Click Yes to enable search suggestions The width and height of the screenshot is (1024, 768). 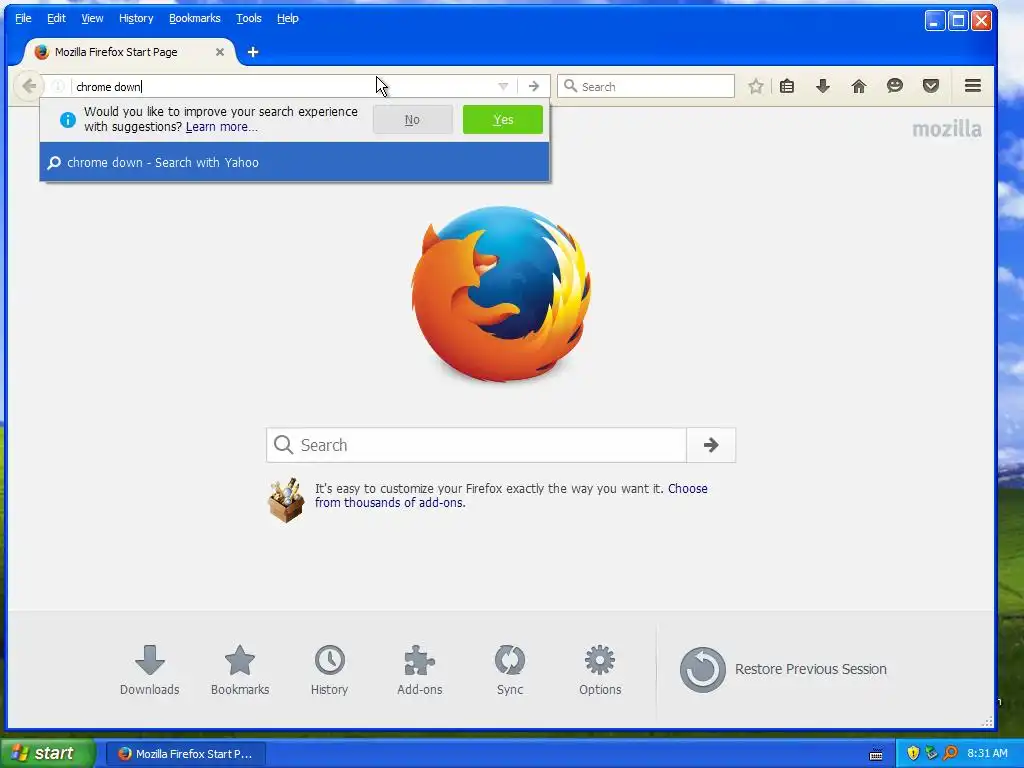[503, 120]
